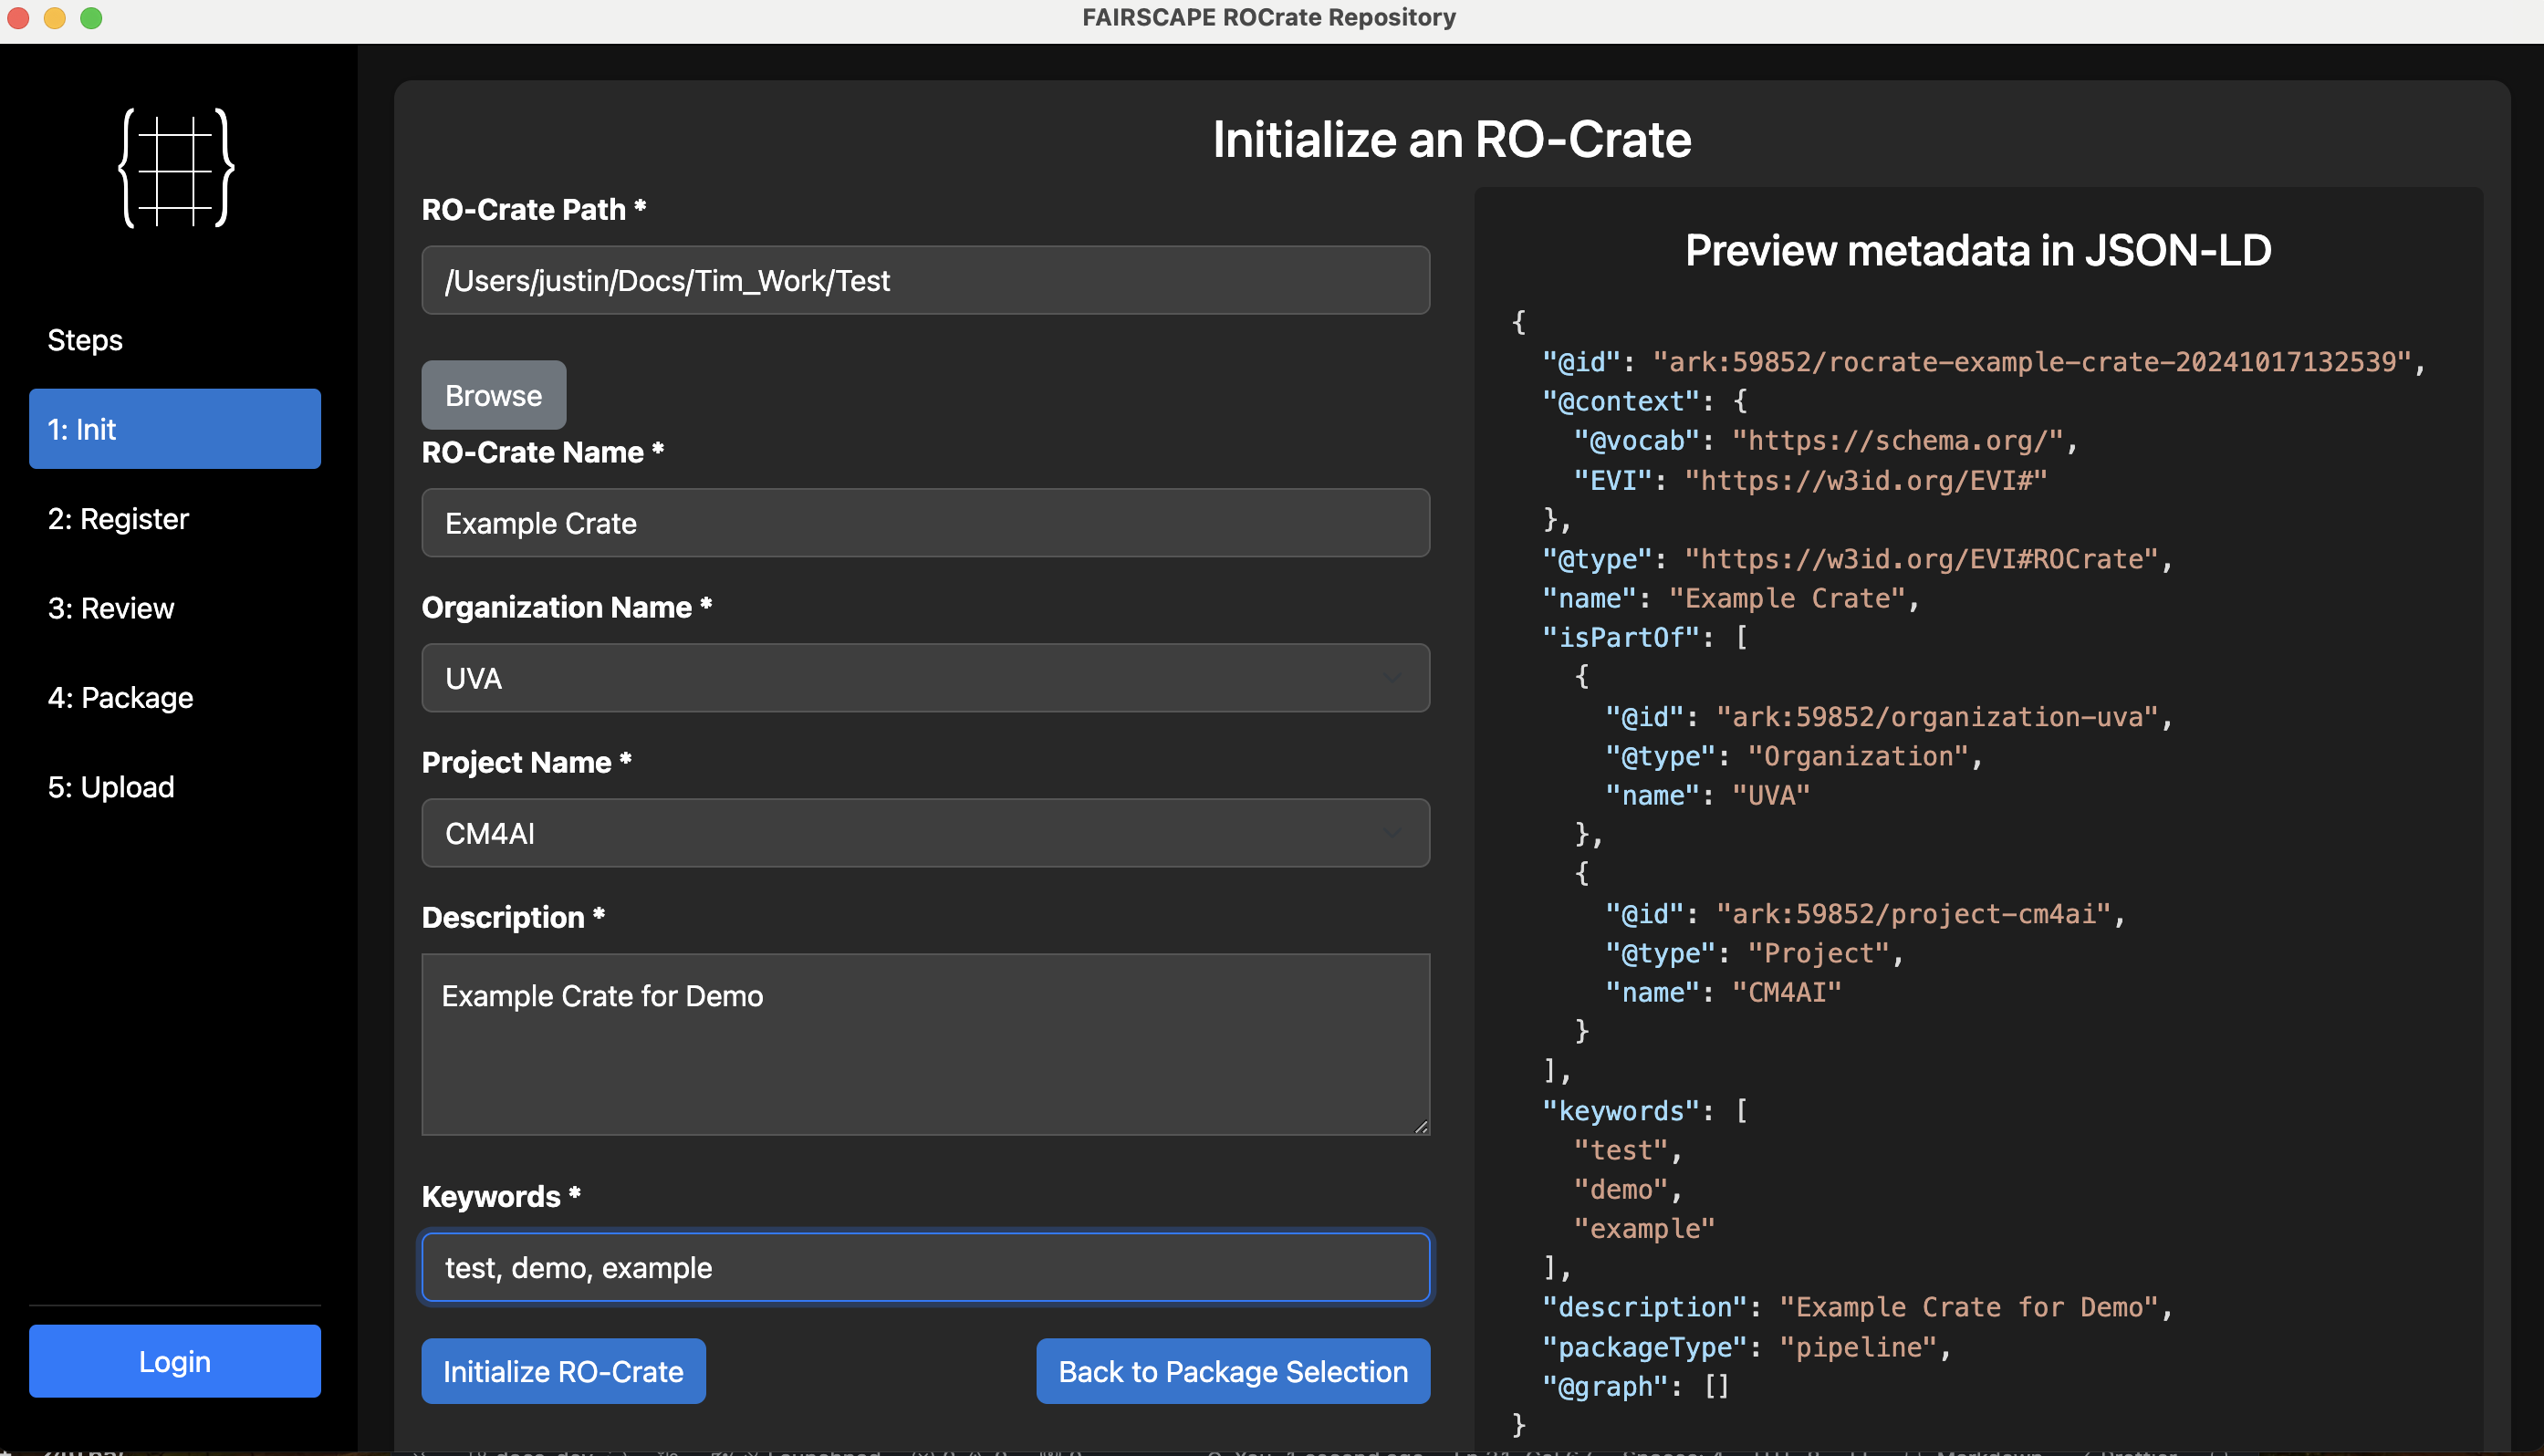Click Back to Package Selection button

[1233, 1371]
